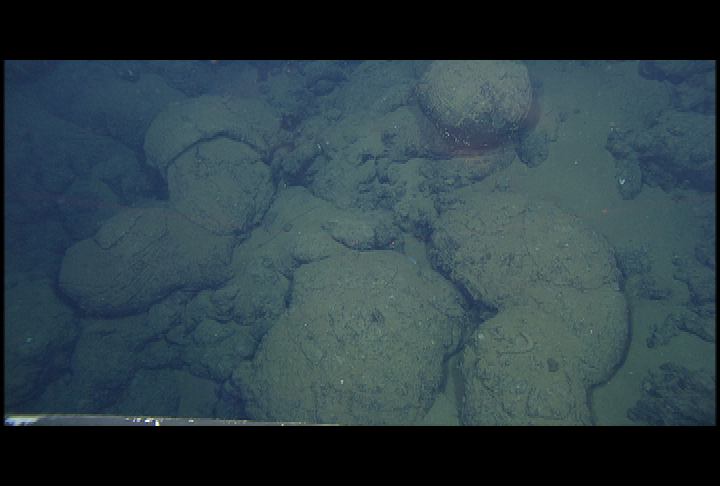Click the underwater video frame image
720x486 pixels.
click(x=360, y=243)
